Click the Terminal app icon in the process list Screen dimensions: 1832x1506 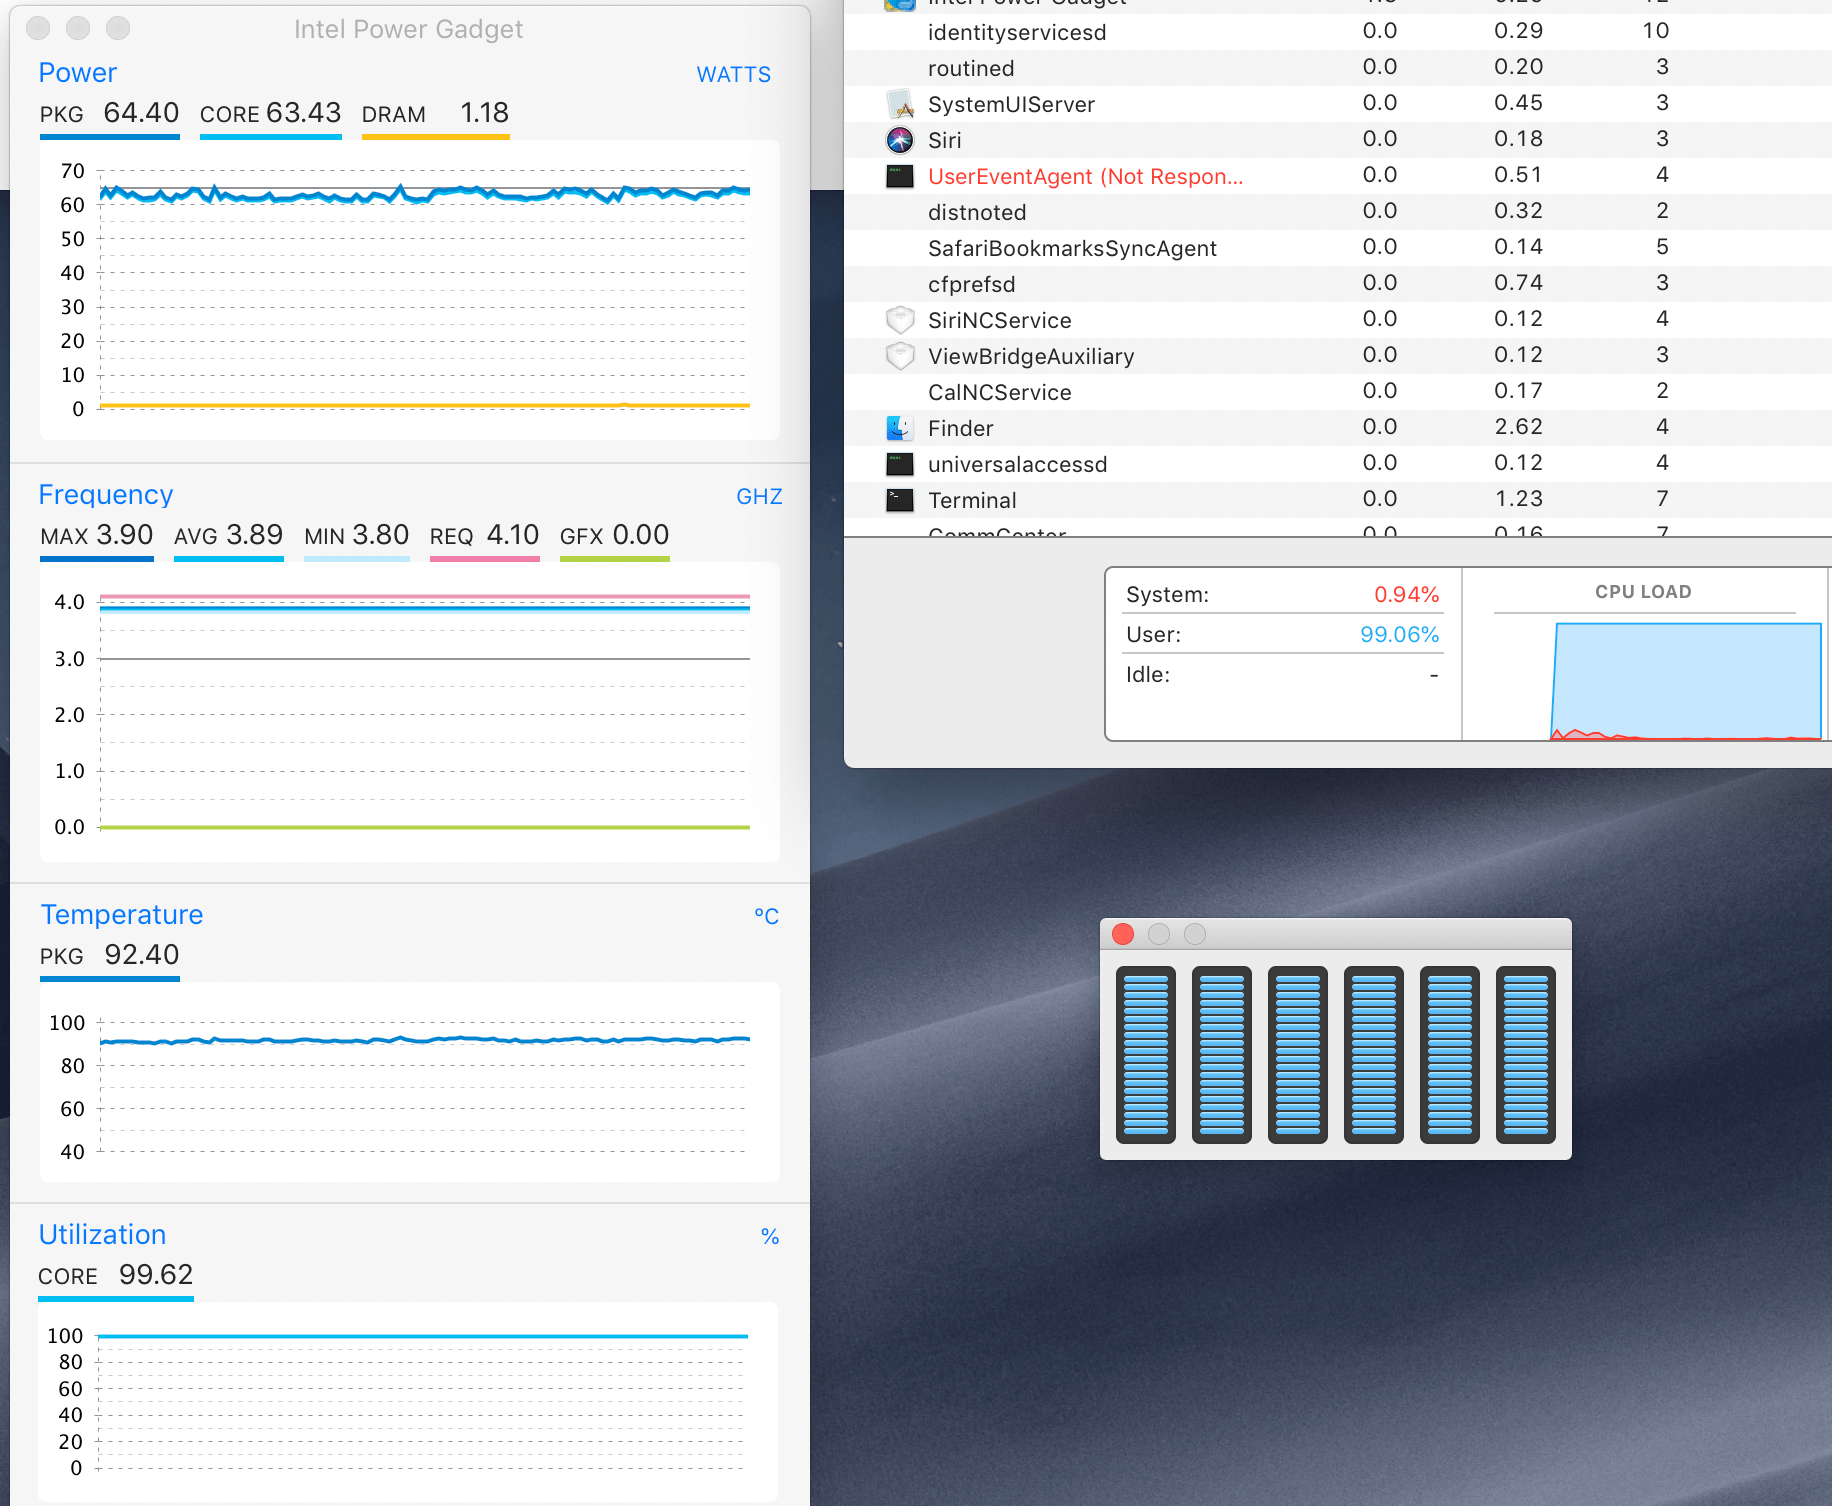pos(900,500)
